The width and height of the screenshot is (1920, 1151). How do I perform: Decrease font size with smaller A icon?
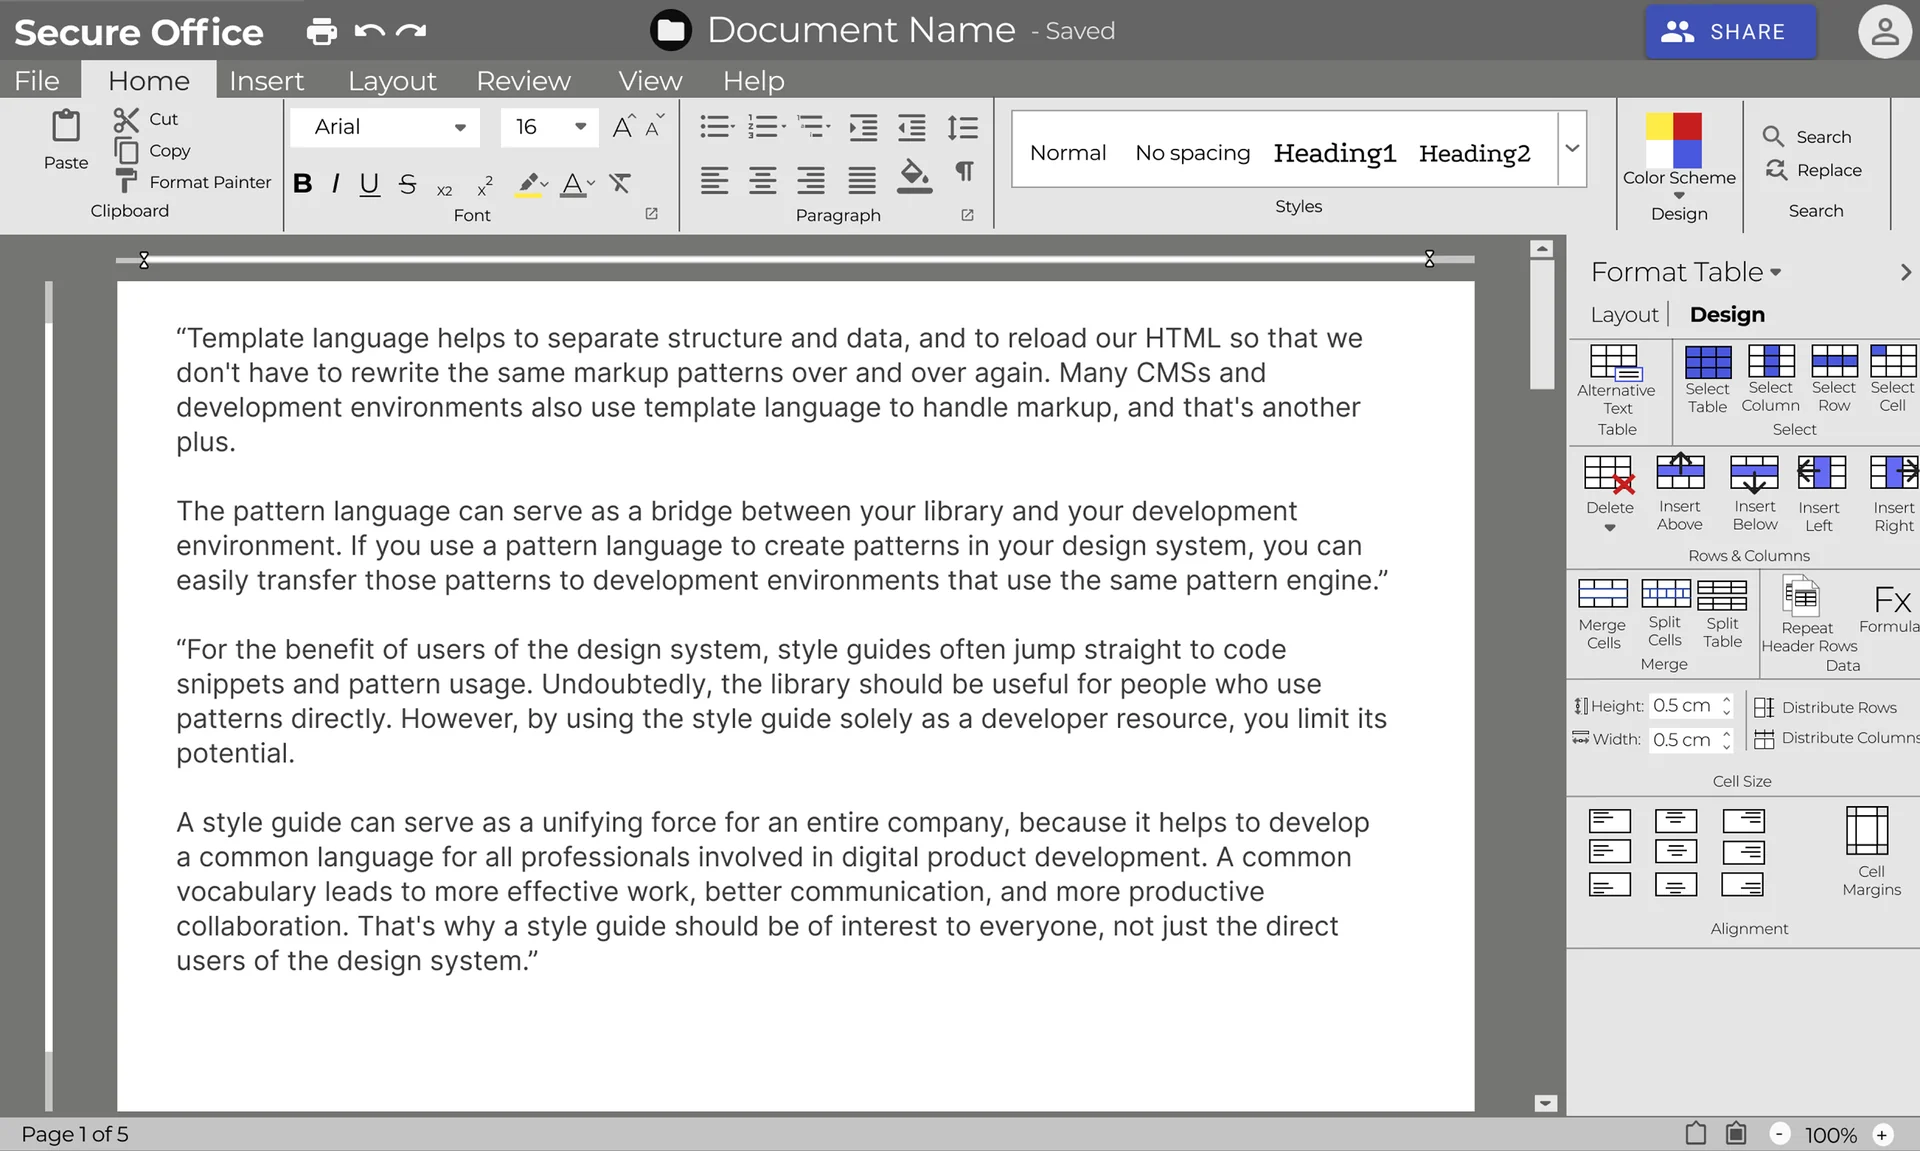tap(654, 127)
